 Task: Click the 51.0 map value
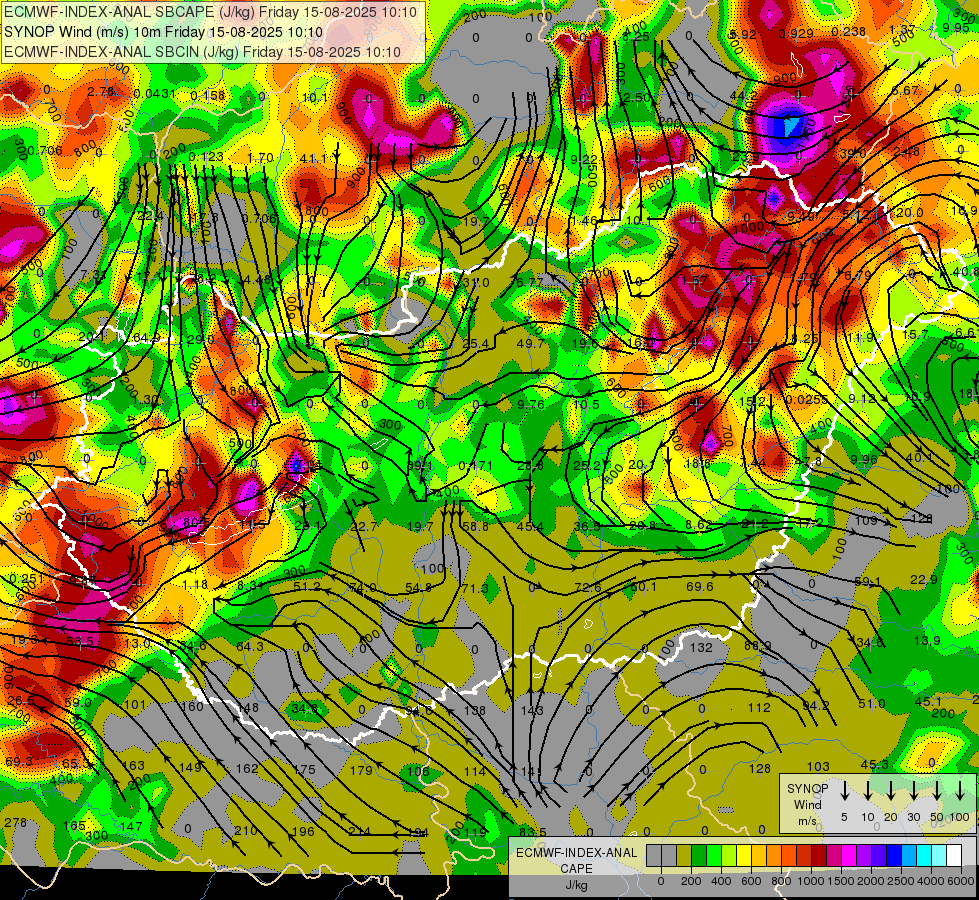coord(872,704)
